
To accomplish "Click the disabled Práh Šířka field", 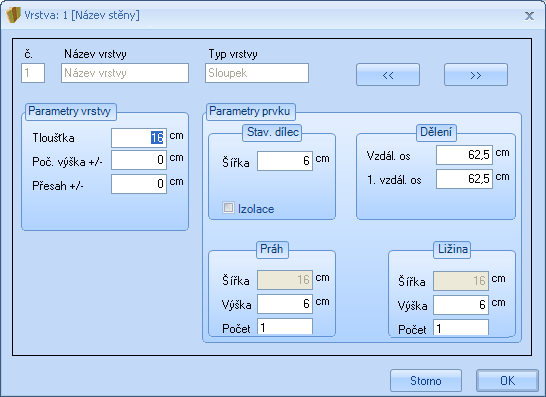I will click(x=285, y=280).
